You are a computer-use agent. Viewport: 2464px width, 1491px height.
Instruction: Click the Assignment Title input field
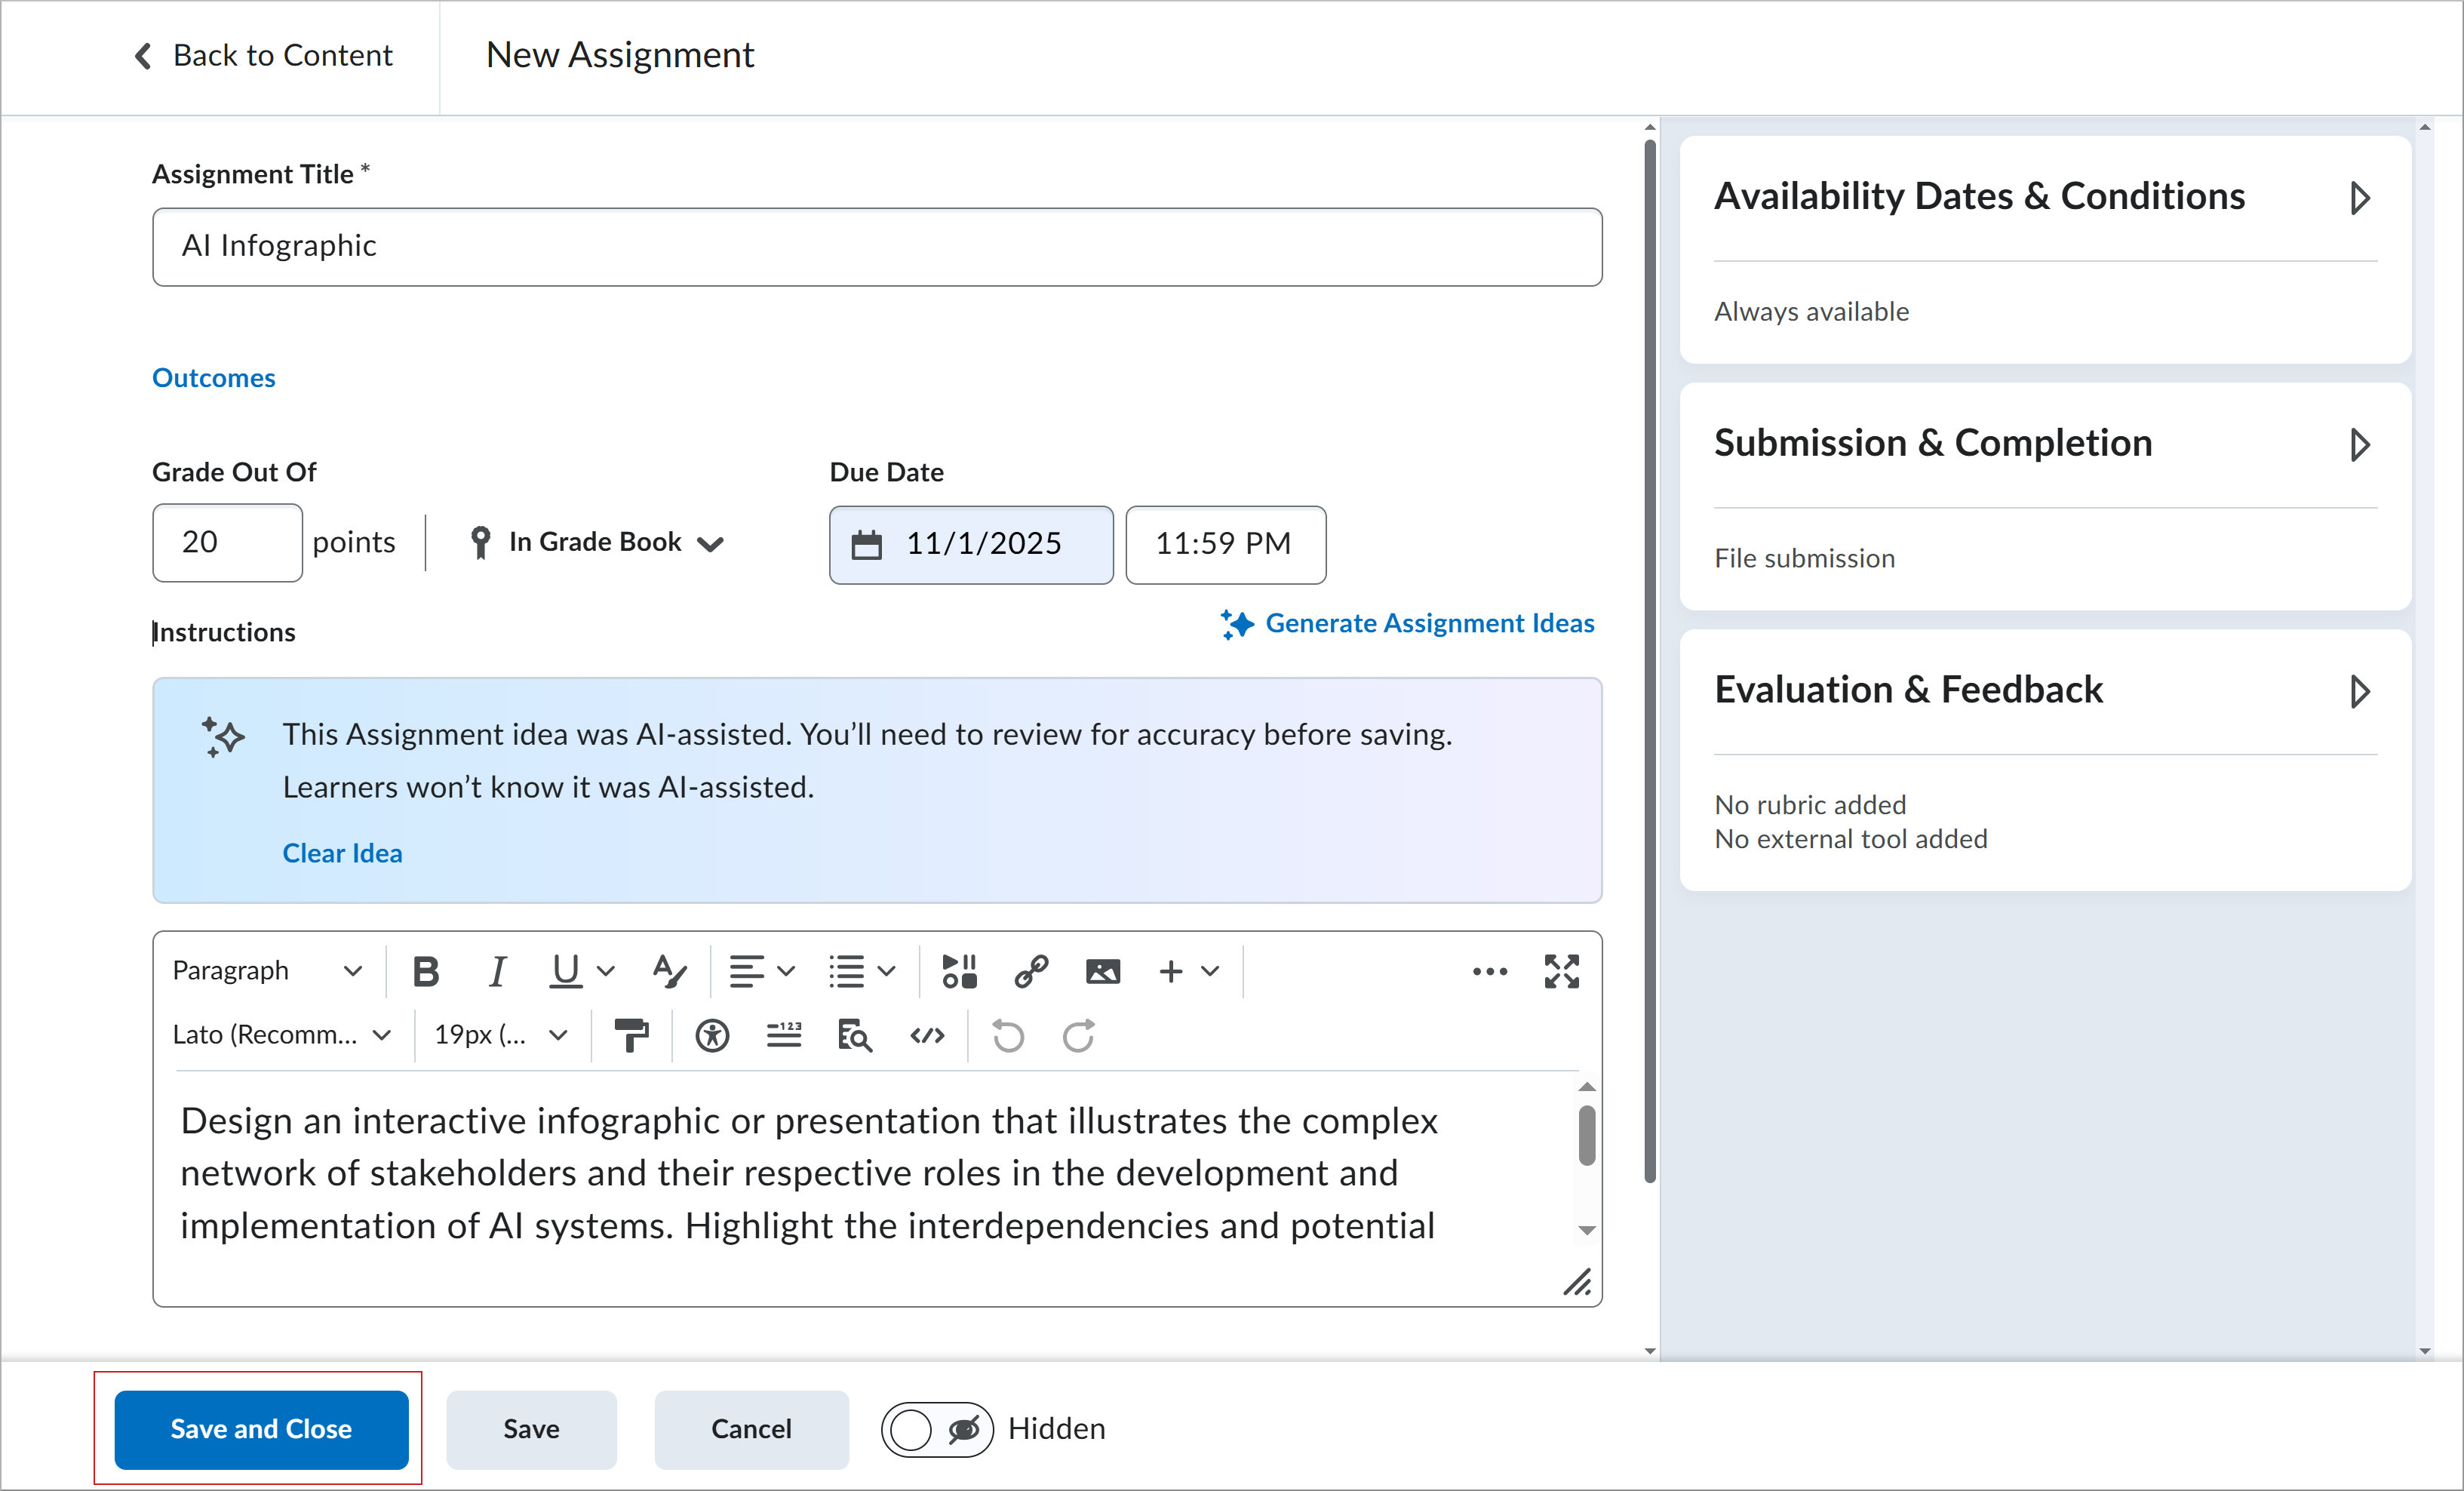pyautogui.click(x=876, y=246)
